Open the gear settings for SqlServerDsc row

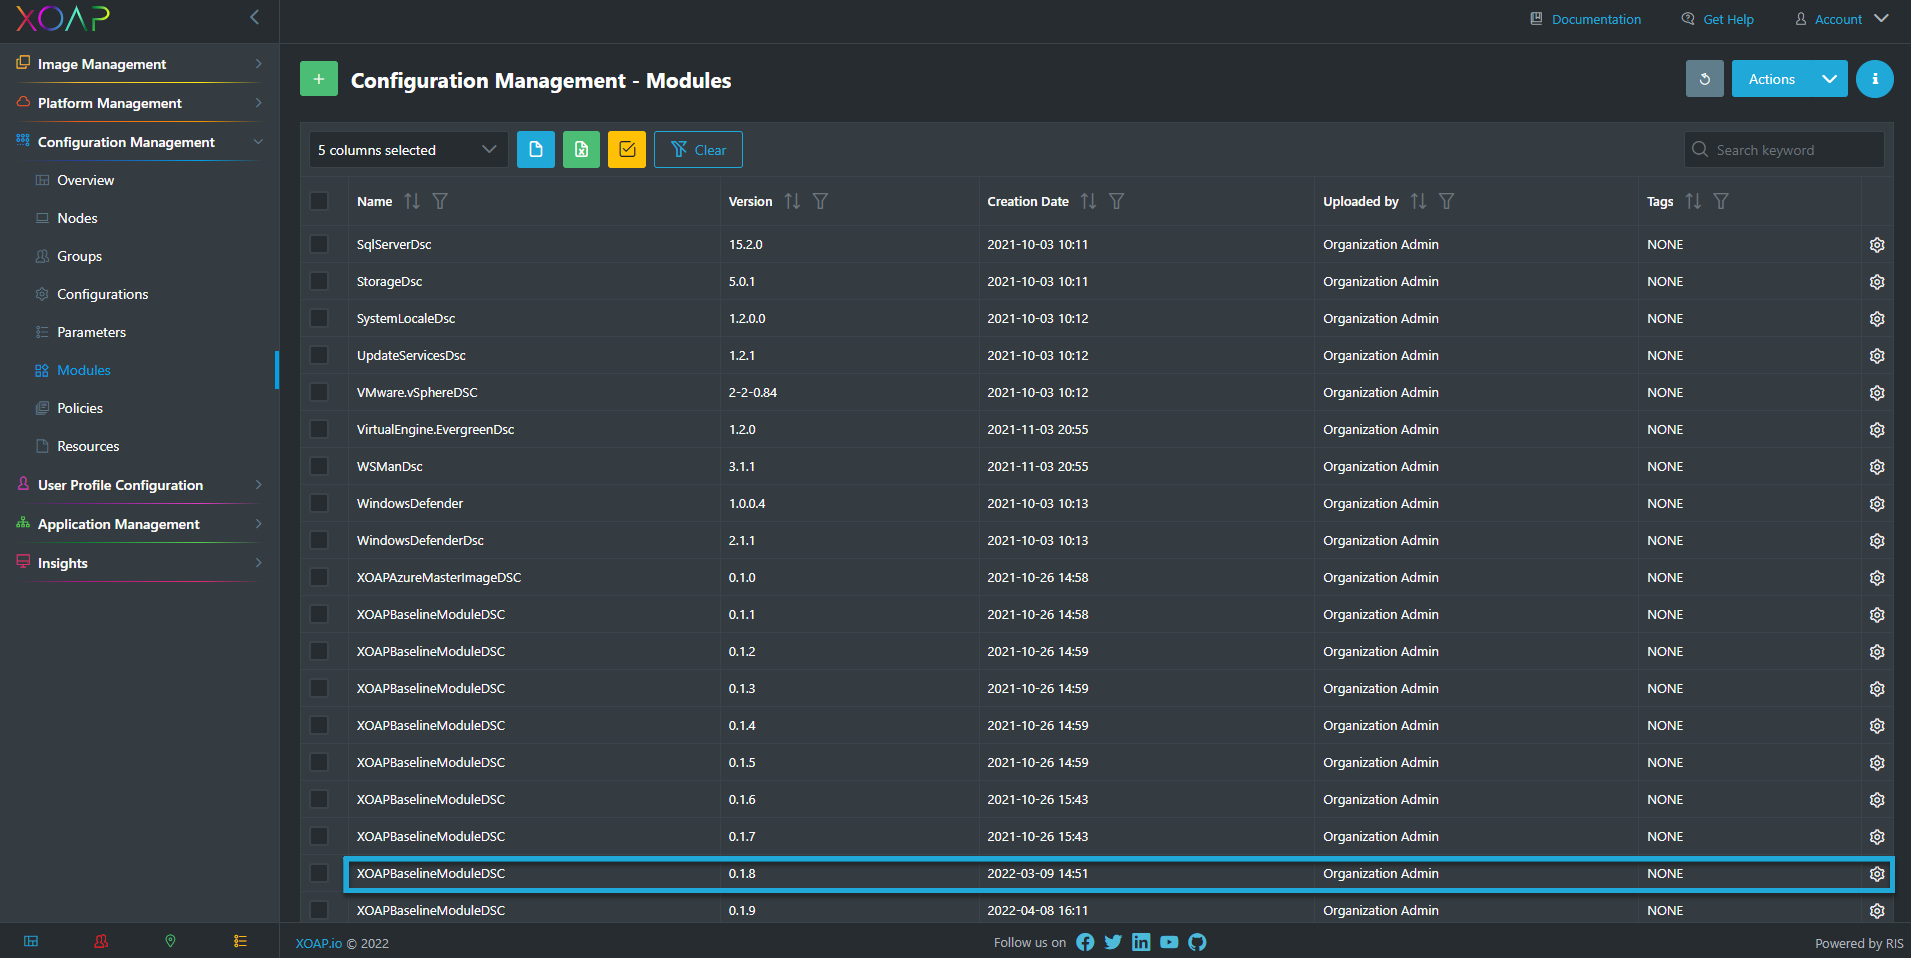pos(1877,245)
